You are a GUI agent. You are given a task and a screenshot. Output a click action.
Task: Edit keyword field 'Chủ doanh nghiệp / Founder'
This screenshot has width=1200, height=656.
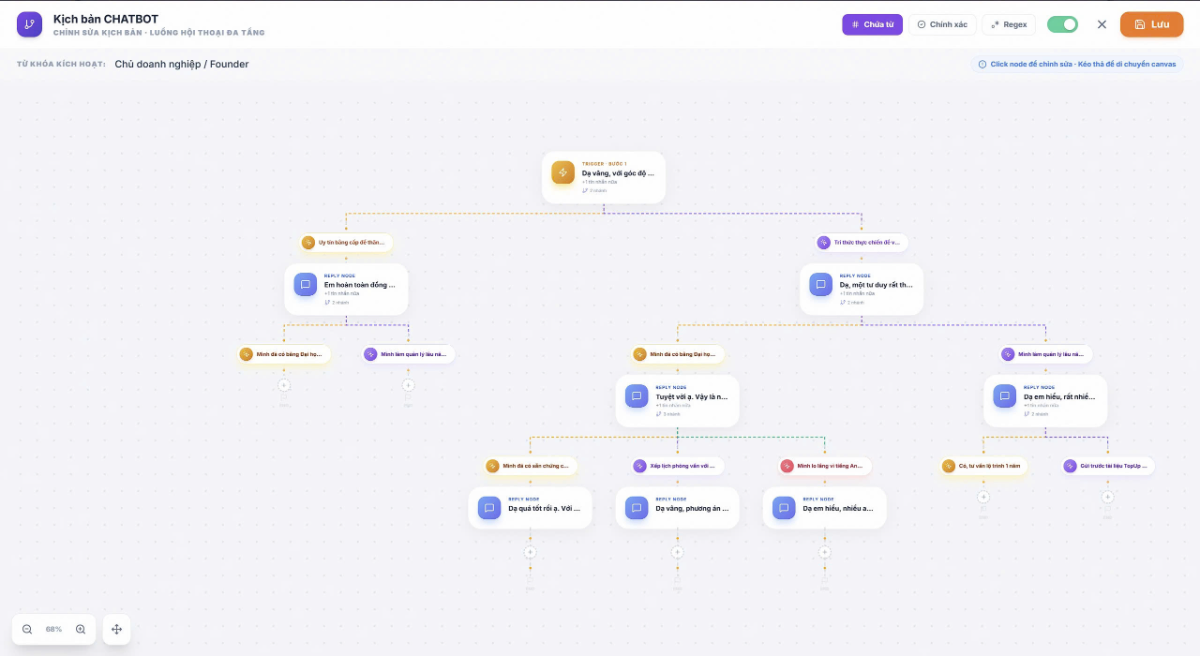click(182, 64)
